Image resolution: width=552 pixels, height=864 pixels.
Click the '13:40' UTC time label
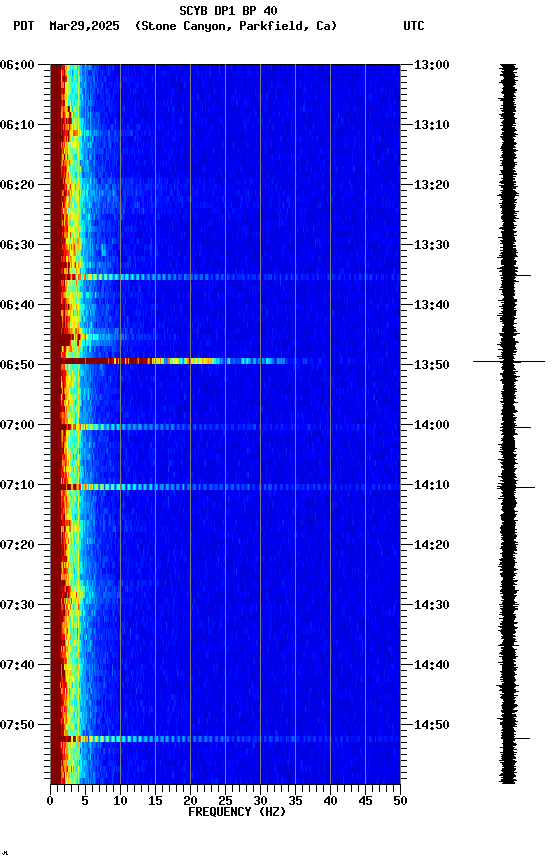pyautogui.click(x=432, y=305)
